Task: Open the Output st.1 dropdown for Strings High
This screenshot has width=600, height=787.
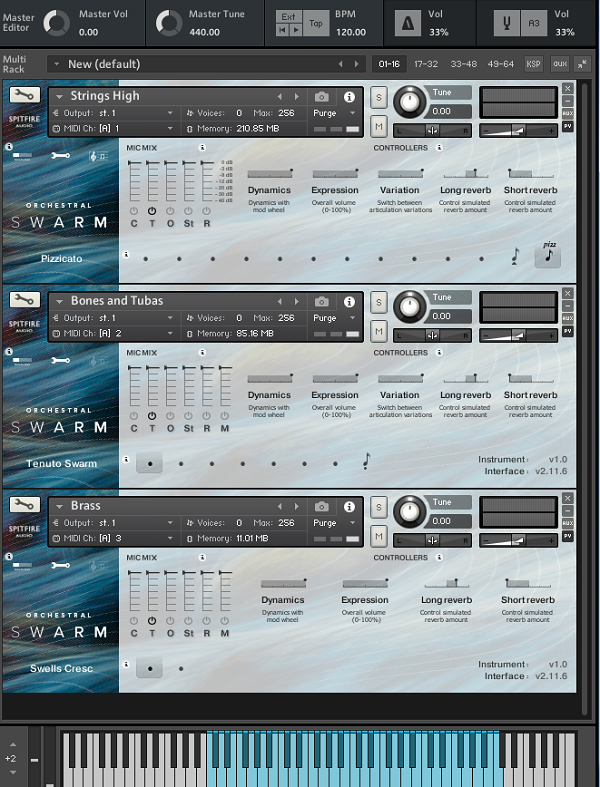Action: pyautogui.click(x=113, y=113)
